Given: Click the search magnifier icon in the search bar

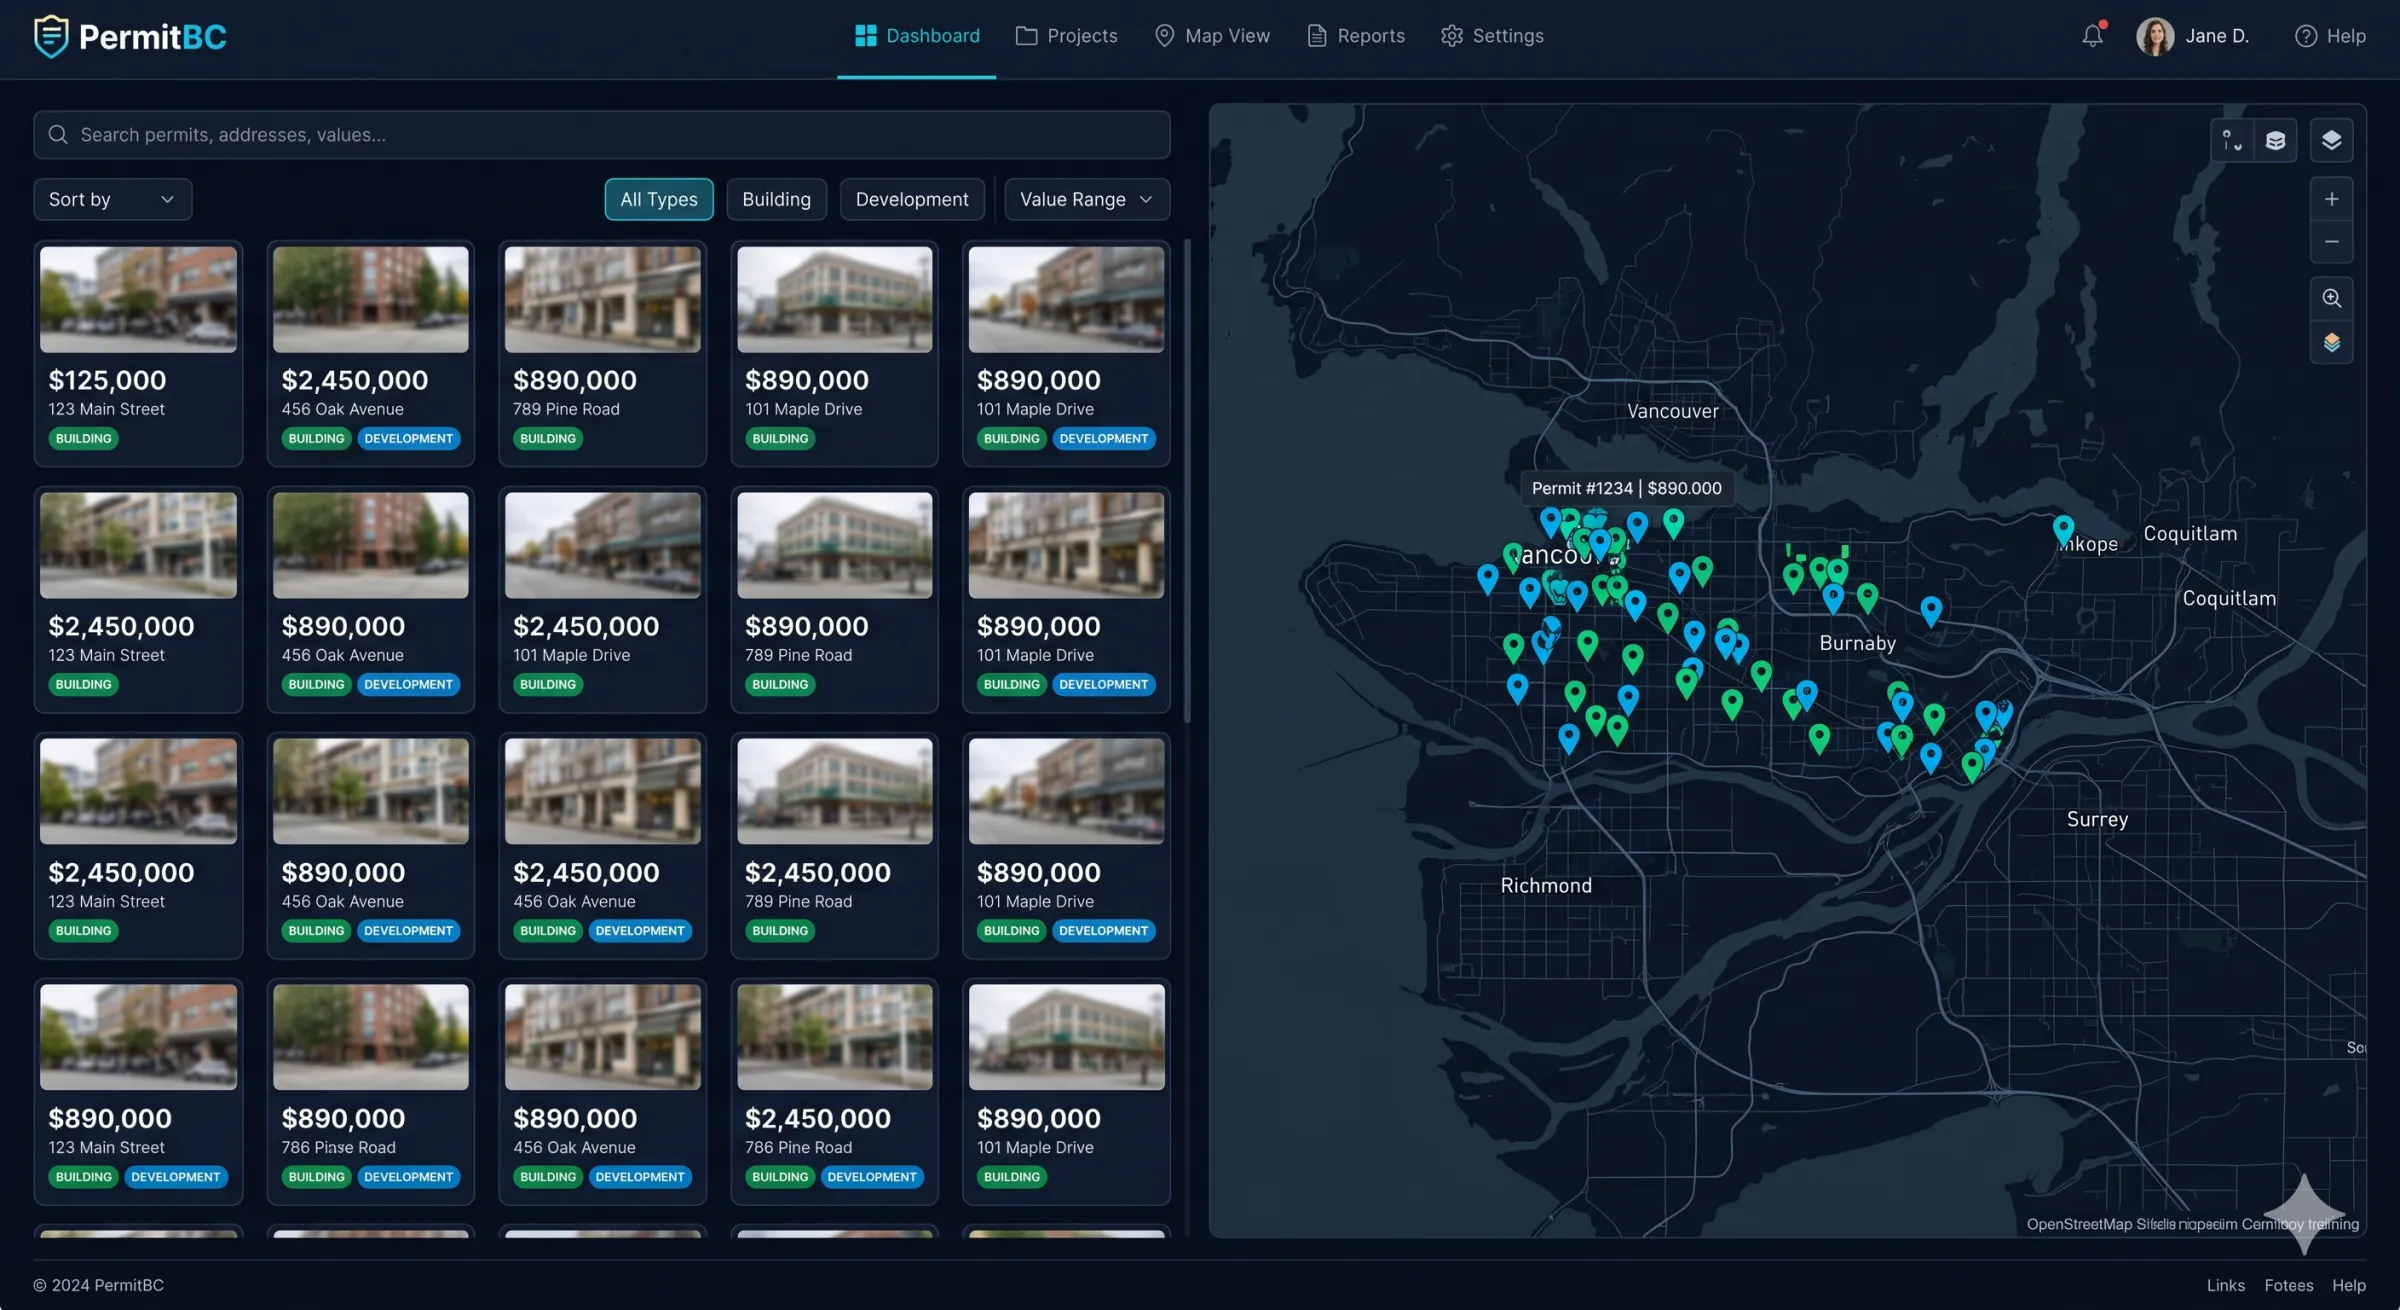Looking at the screenshot, I should pyautogui.click(x=58, y=135).
